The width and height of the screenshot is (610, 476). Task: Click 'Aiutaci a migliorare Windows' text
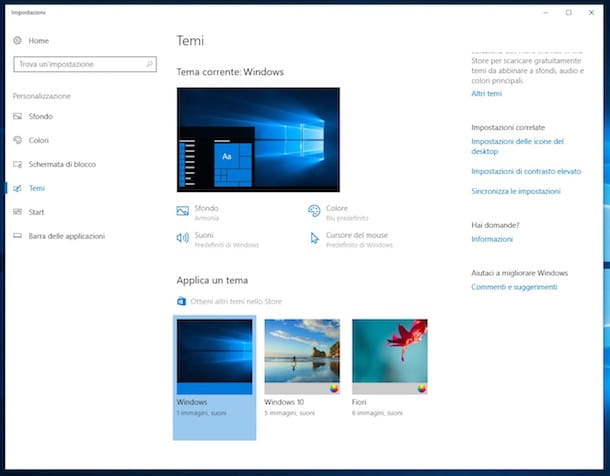coord(519,273)
